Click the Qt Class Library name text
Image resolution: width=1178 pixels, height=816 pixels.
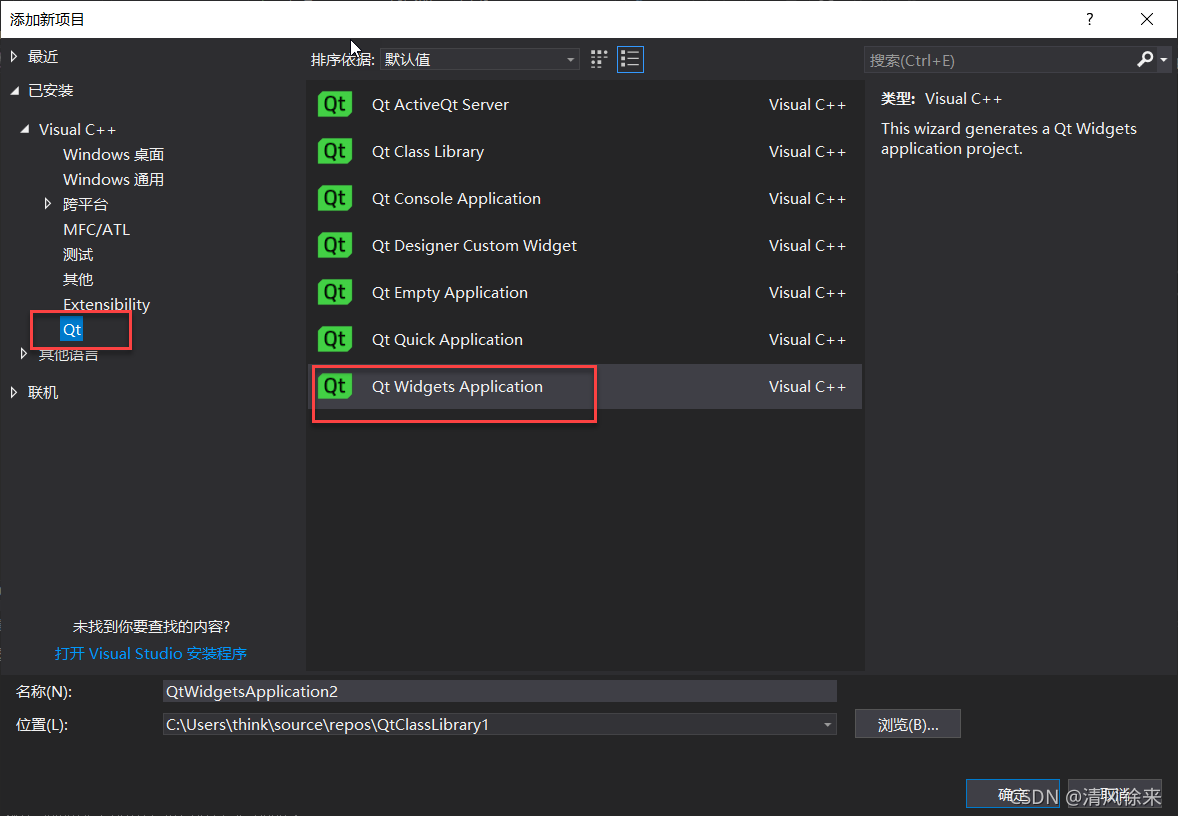pyautogui.click(x=427, y=152)
